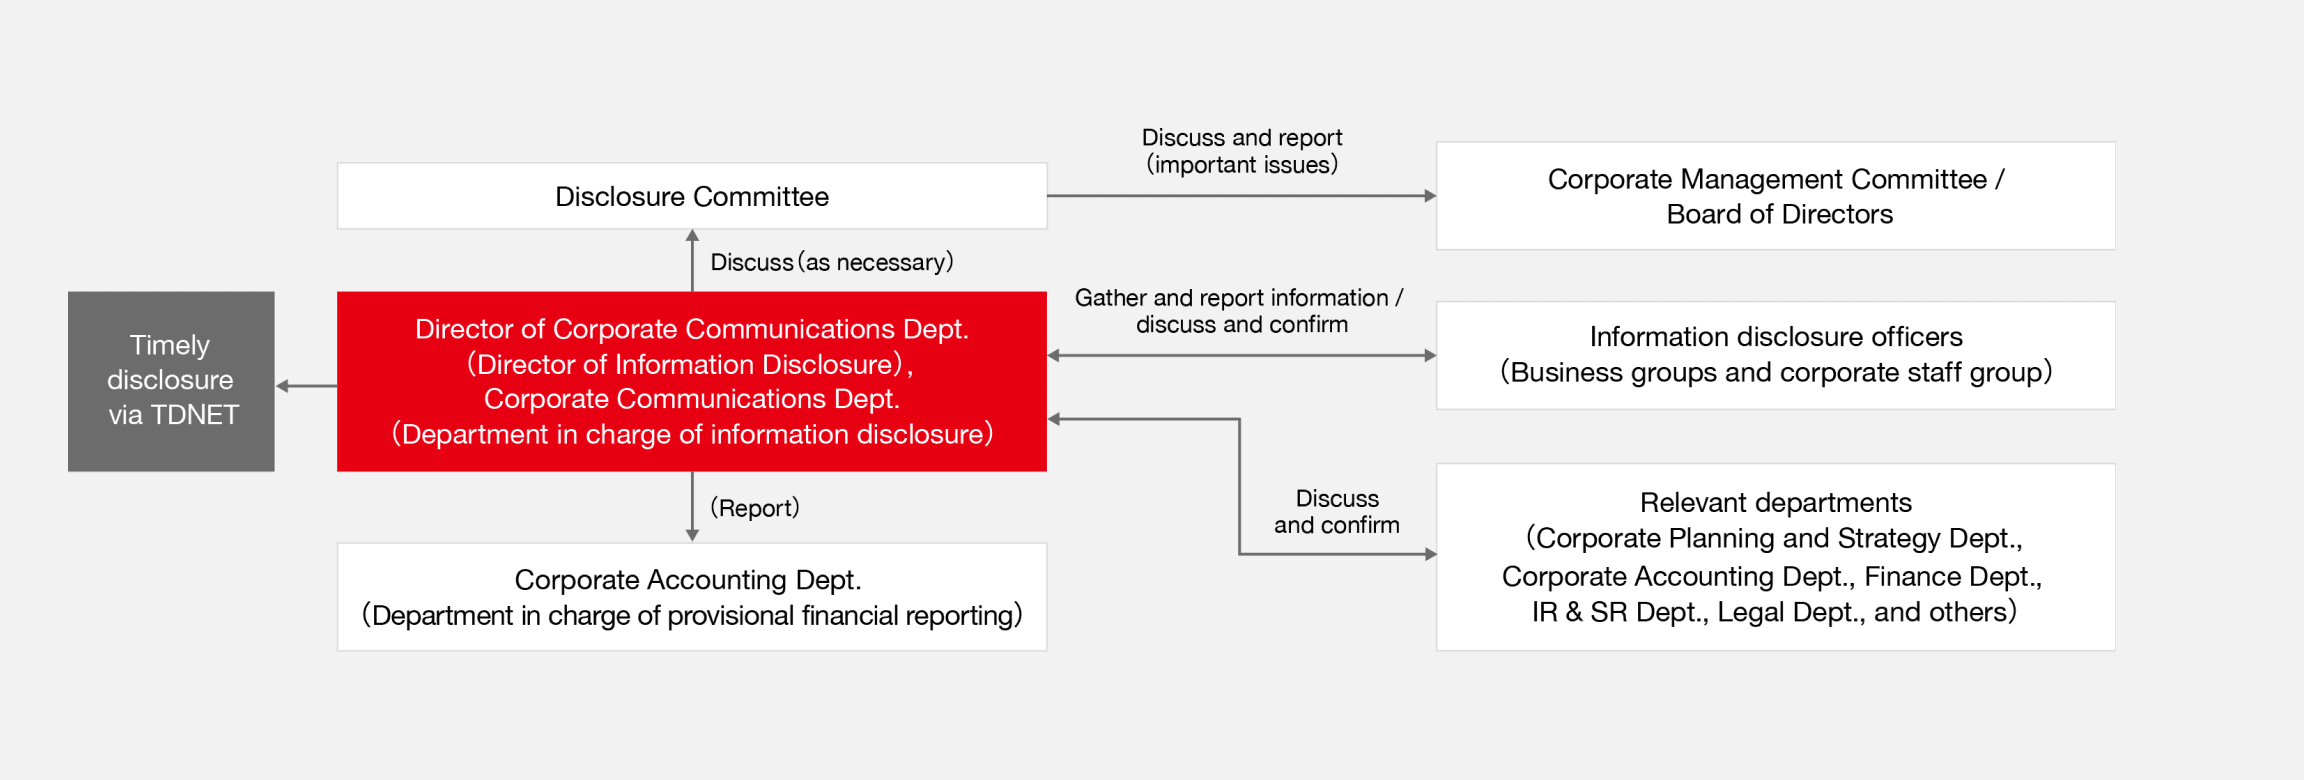Image resolution: width=2304 pixels, height=780 pixels.
Task: Click the gray Timely disclosure via TDNET box
Action: 171,381
